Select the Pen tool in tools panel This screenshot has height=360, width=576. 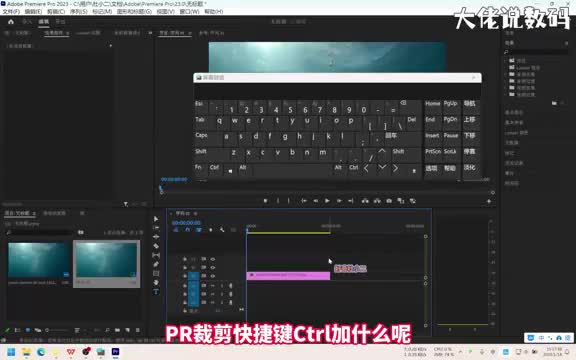pyautogui.click(x=156, y=264)
